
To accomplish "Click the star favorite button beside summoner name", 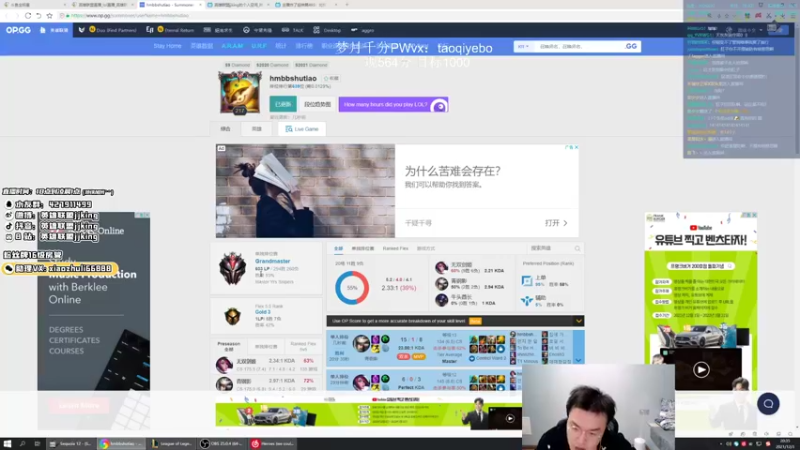I will (331, 79).
